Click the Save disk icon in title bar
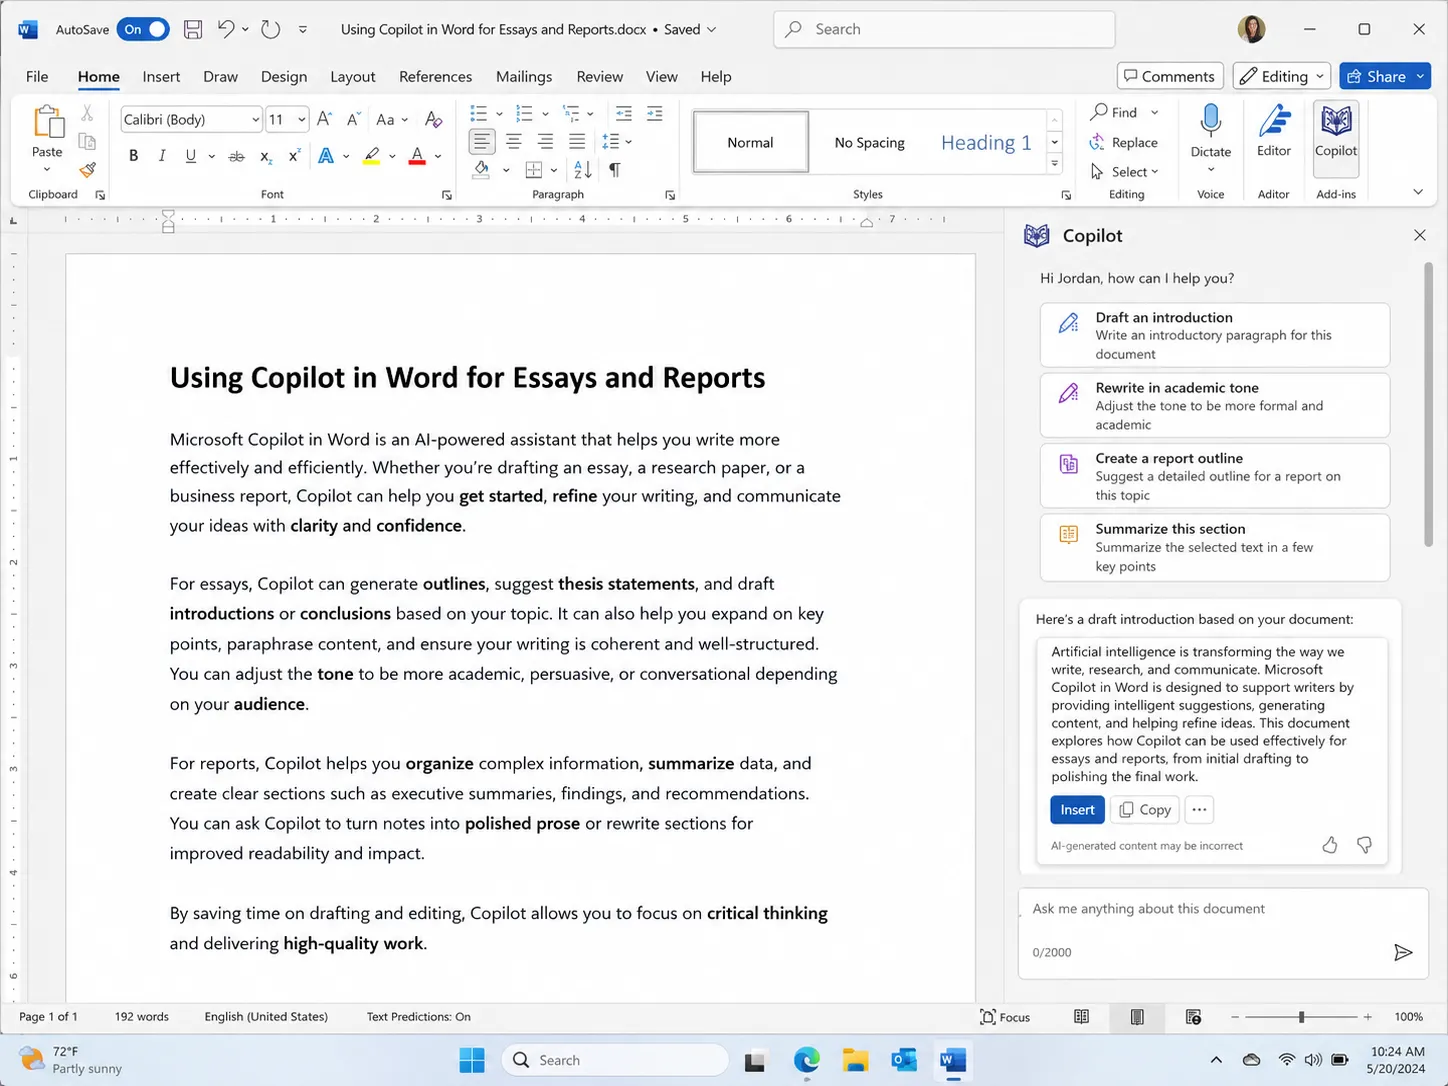This screenshot has height=1086, width=1448. coord(194,29)
